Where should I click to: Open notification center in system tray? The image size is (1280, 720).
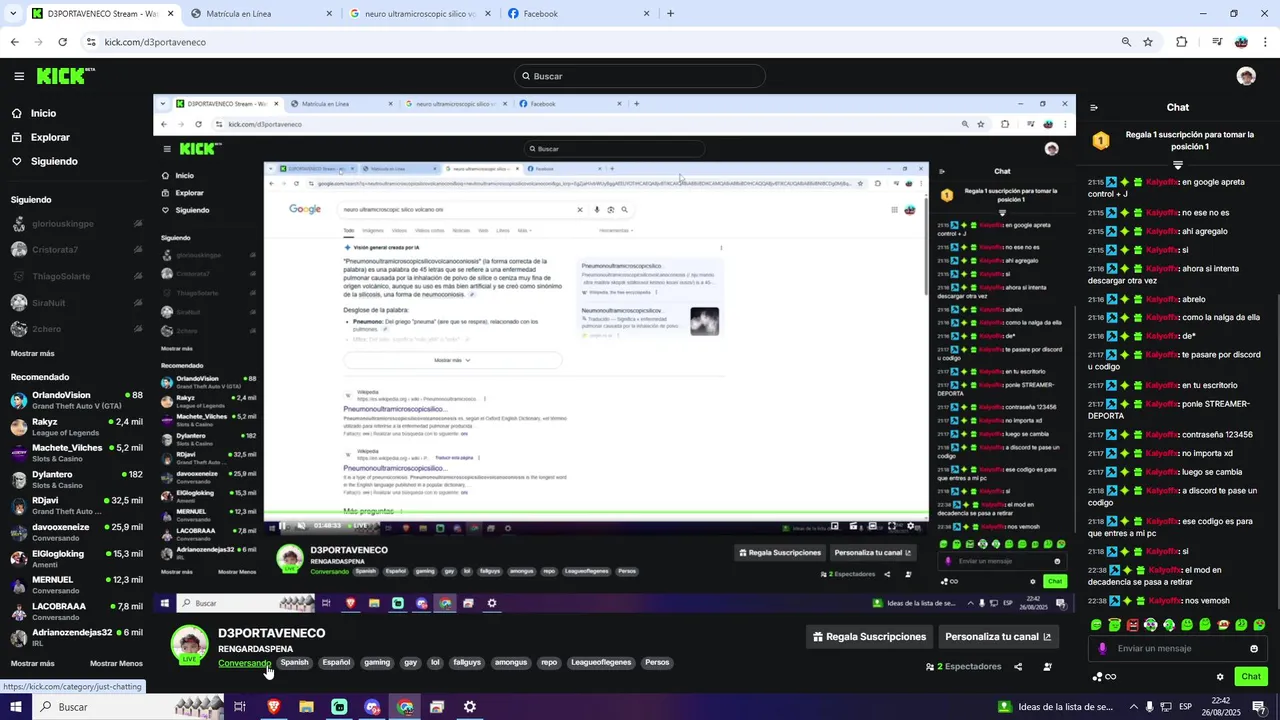tap(1259, 707)
